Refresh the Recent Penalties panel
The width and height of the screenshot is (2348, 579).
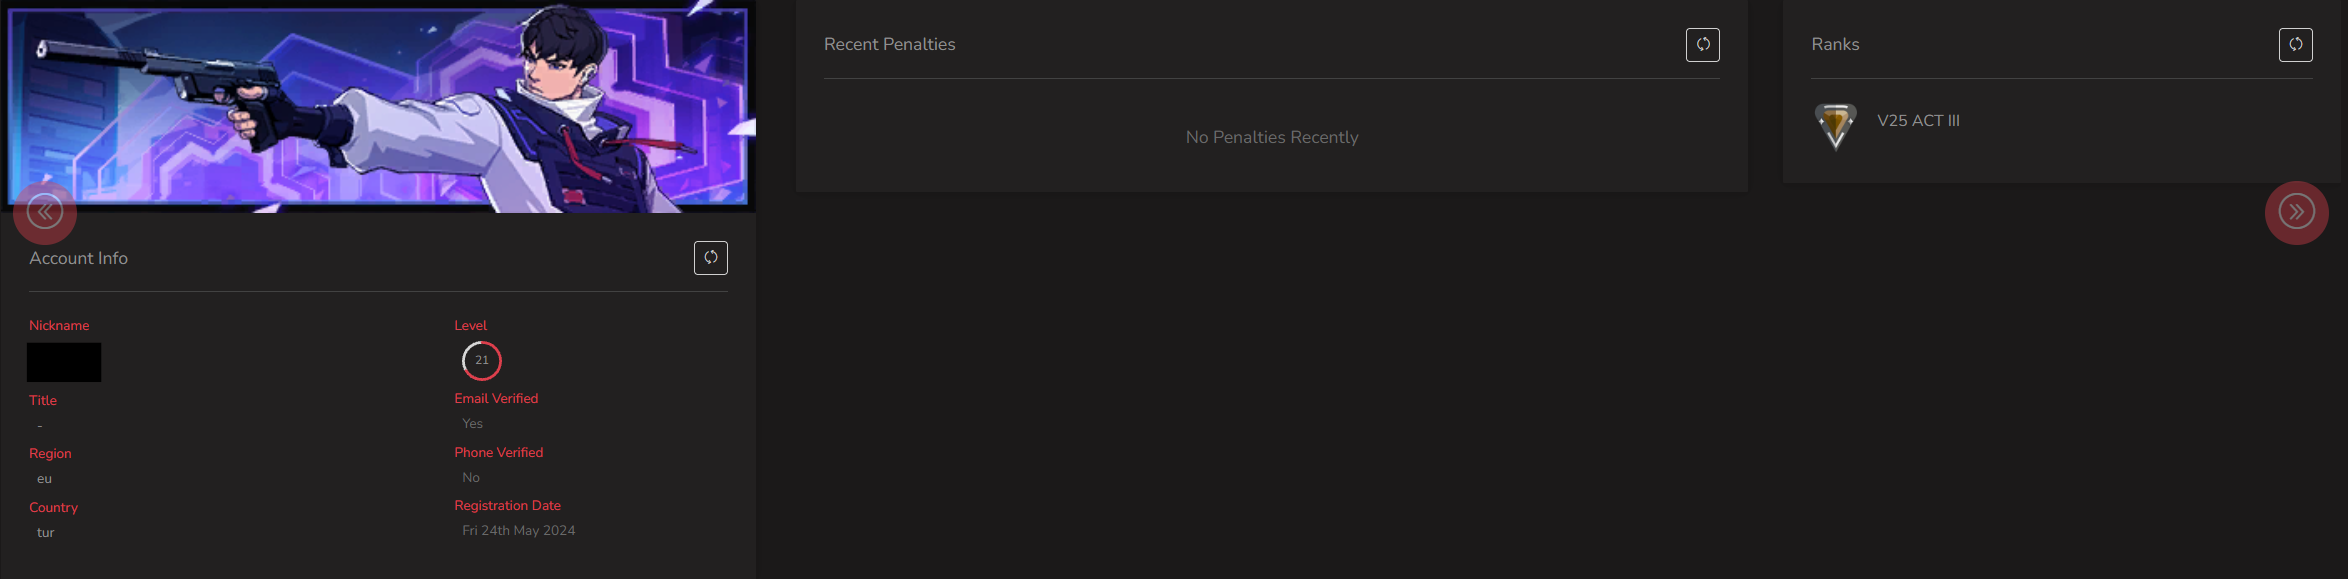coord(1703,44)
